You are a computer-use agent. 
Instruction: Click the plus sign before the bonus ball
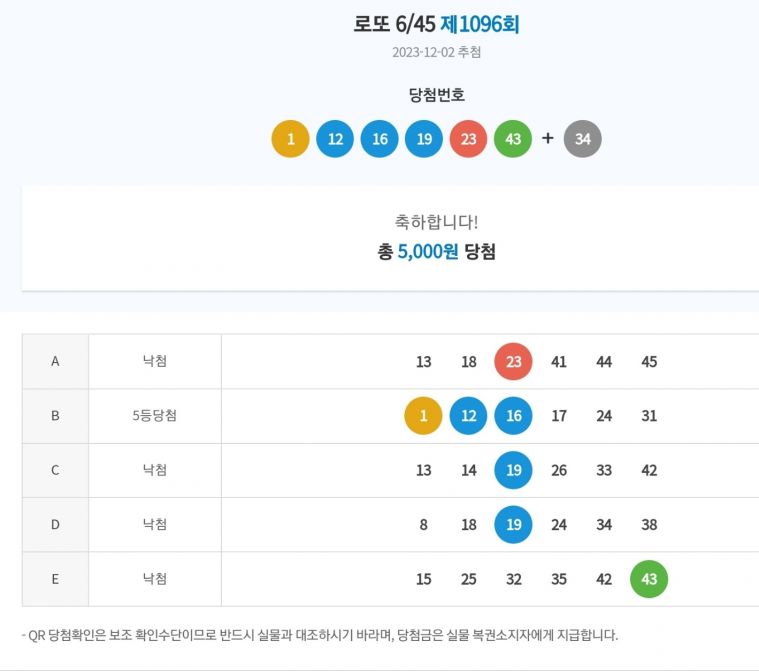547,138
